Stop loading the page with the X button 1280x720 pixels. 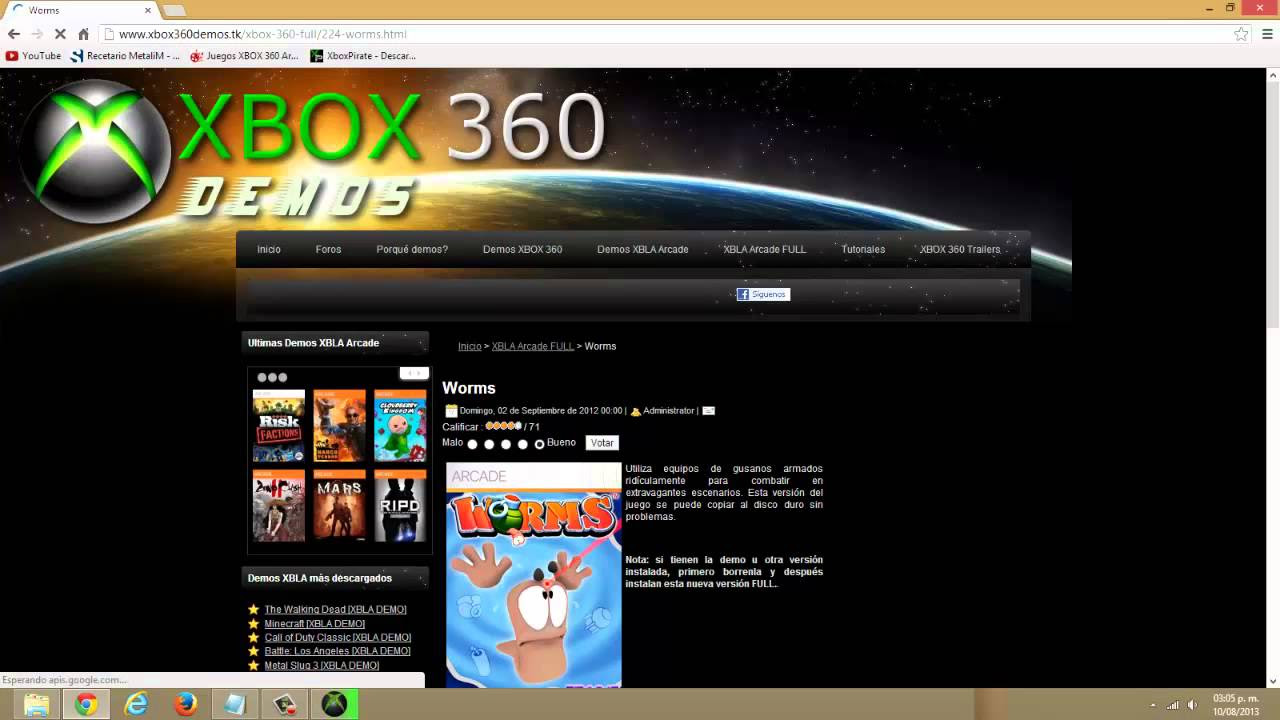pos(60,34)
